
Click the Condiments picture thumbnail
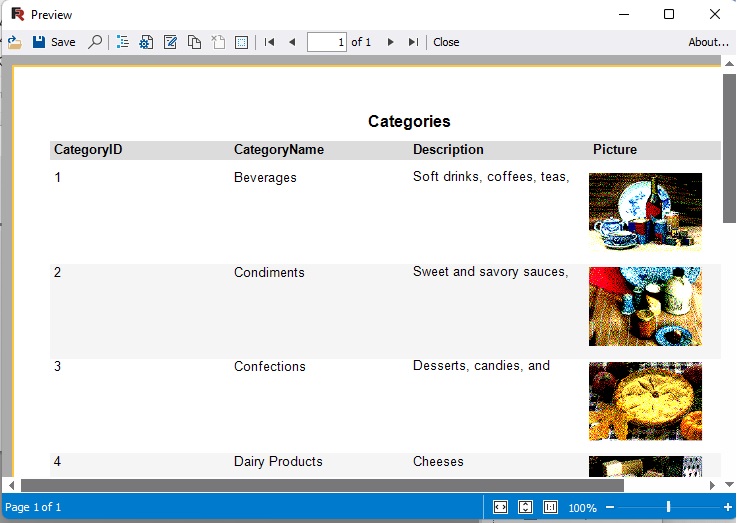pos(645,306)
